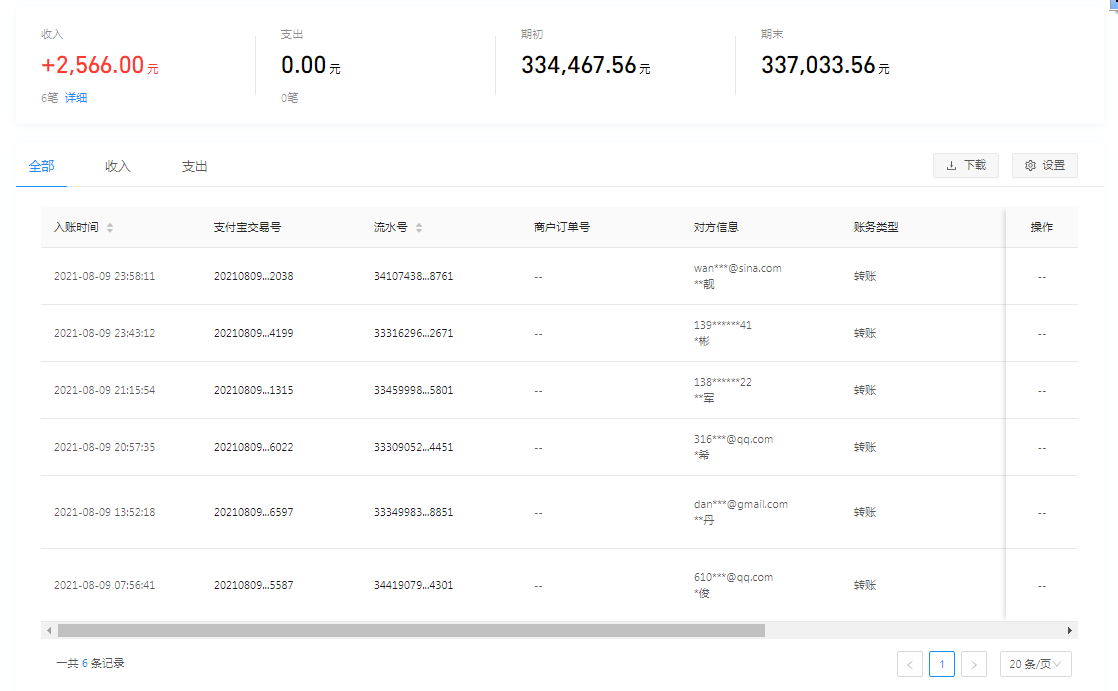Switch to the 收入 tab
Image resolution: width=1118 pixels, height=691 pixels.
coord(118,167)
